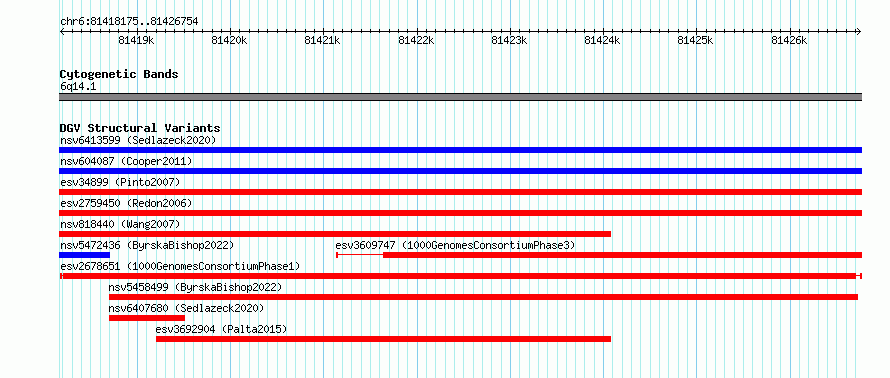890x378 pixels.
Task: Open the esv34899 (Pinto2007) variant label
Action: coord(120,182)
